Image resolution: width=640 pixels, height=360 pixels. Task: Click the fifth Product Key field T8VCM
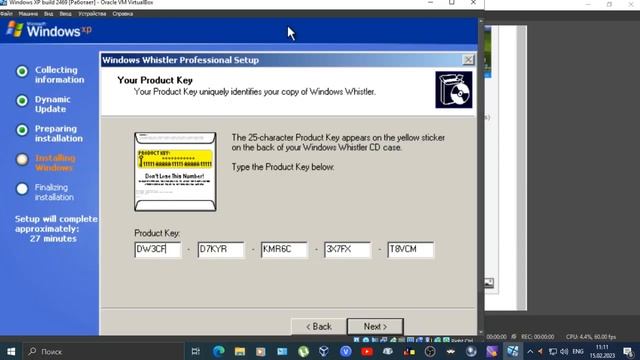[x=411, y=249]
